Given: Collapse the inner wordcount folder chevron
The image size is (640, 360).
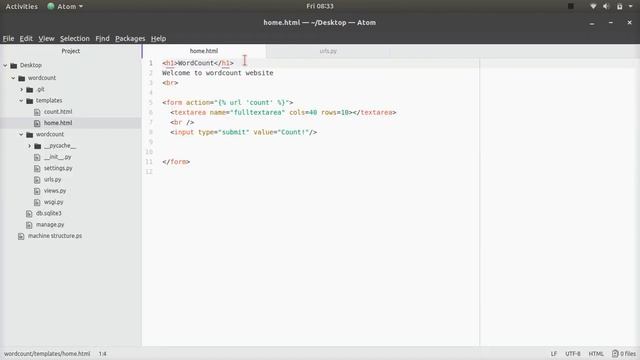Looking at the screenshot, I should click(21, 134).
